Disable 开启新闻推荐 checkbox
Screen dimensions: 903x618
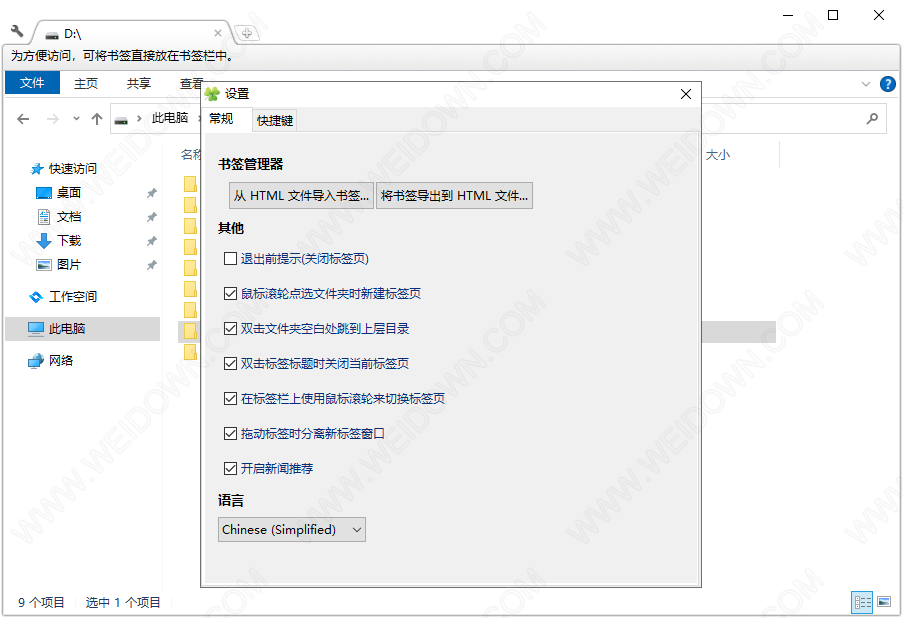tap(230, 468)
